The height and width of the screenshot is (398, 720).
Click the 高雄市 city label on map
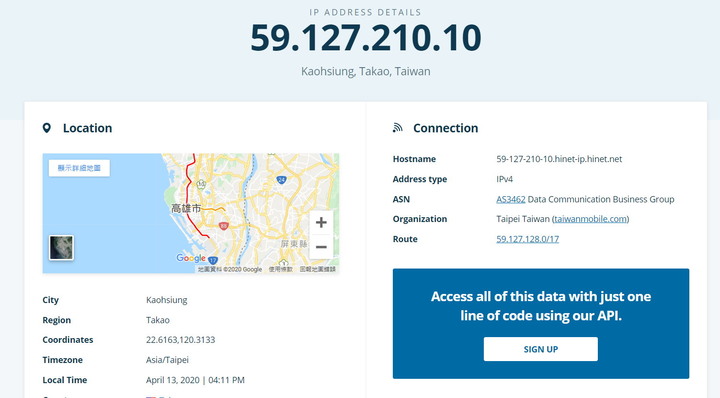[x=186, y=208]
